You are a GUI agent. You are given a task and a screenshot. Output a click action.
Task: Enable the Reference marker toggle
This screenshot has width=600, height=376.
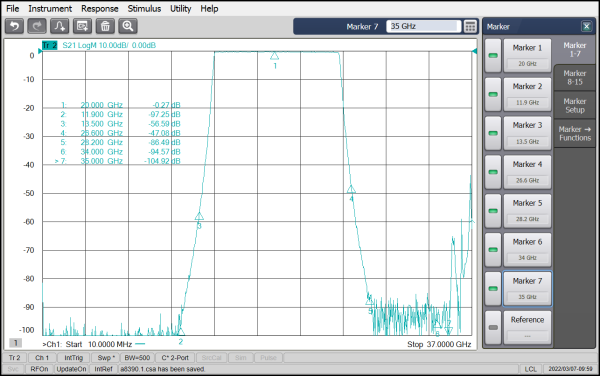[493, 327]
